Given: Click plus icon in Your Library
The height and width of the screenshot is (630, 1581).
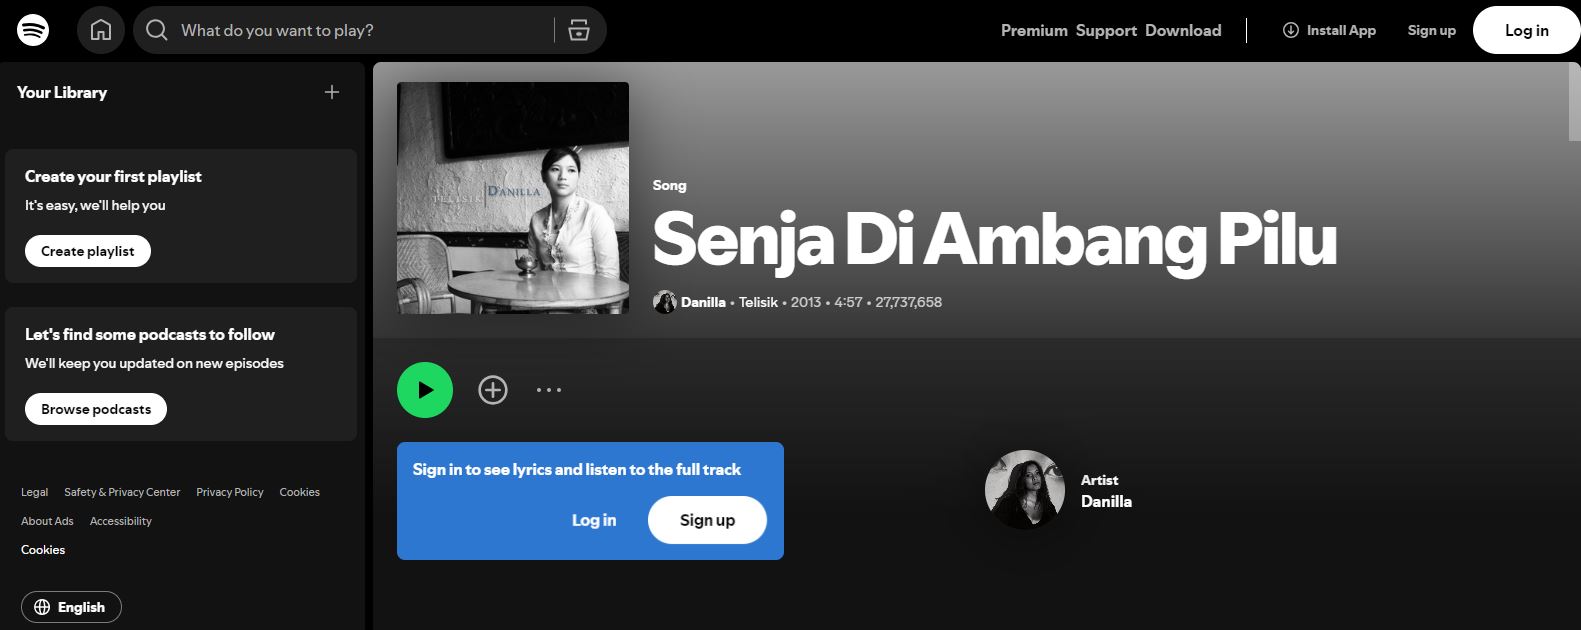Looking at the screenshot, I should (332, 92).
